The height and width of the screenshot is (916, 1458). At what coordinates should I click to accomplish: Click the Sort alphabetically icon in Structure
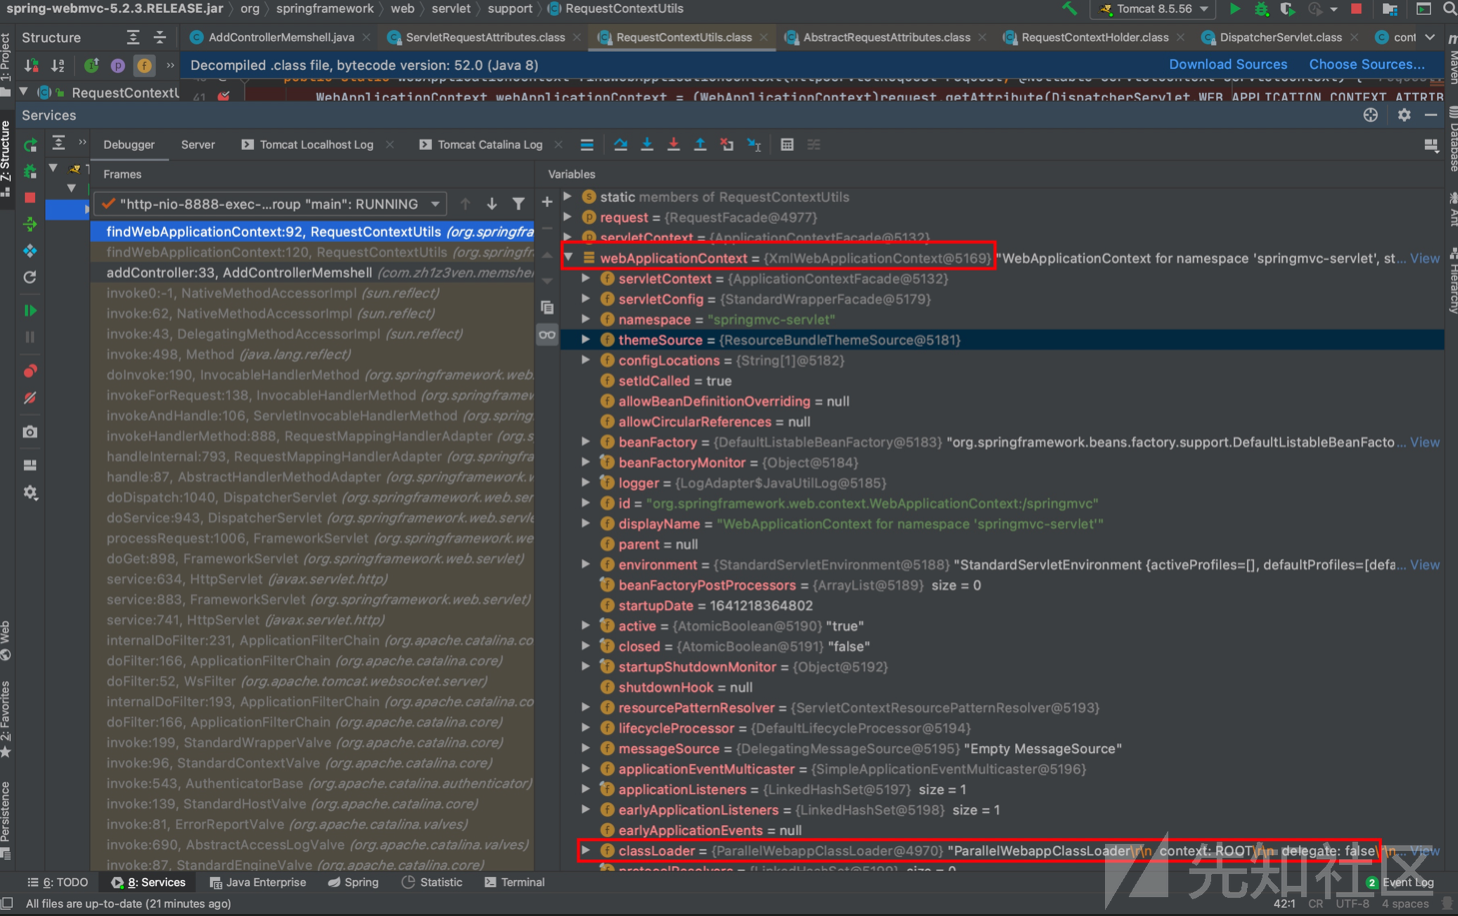57,65
